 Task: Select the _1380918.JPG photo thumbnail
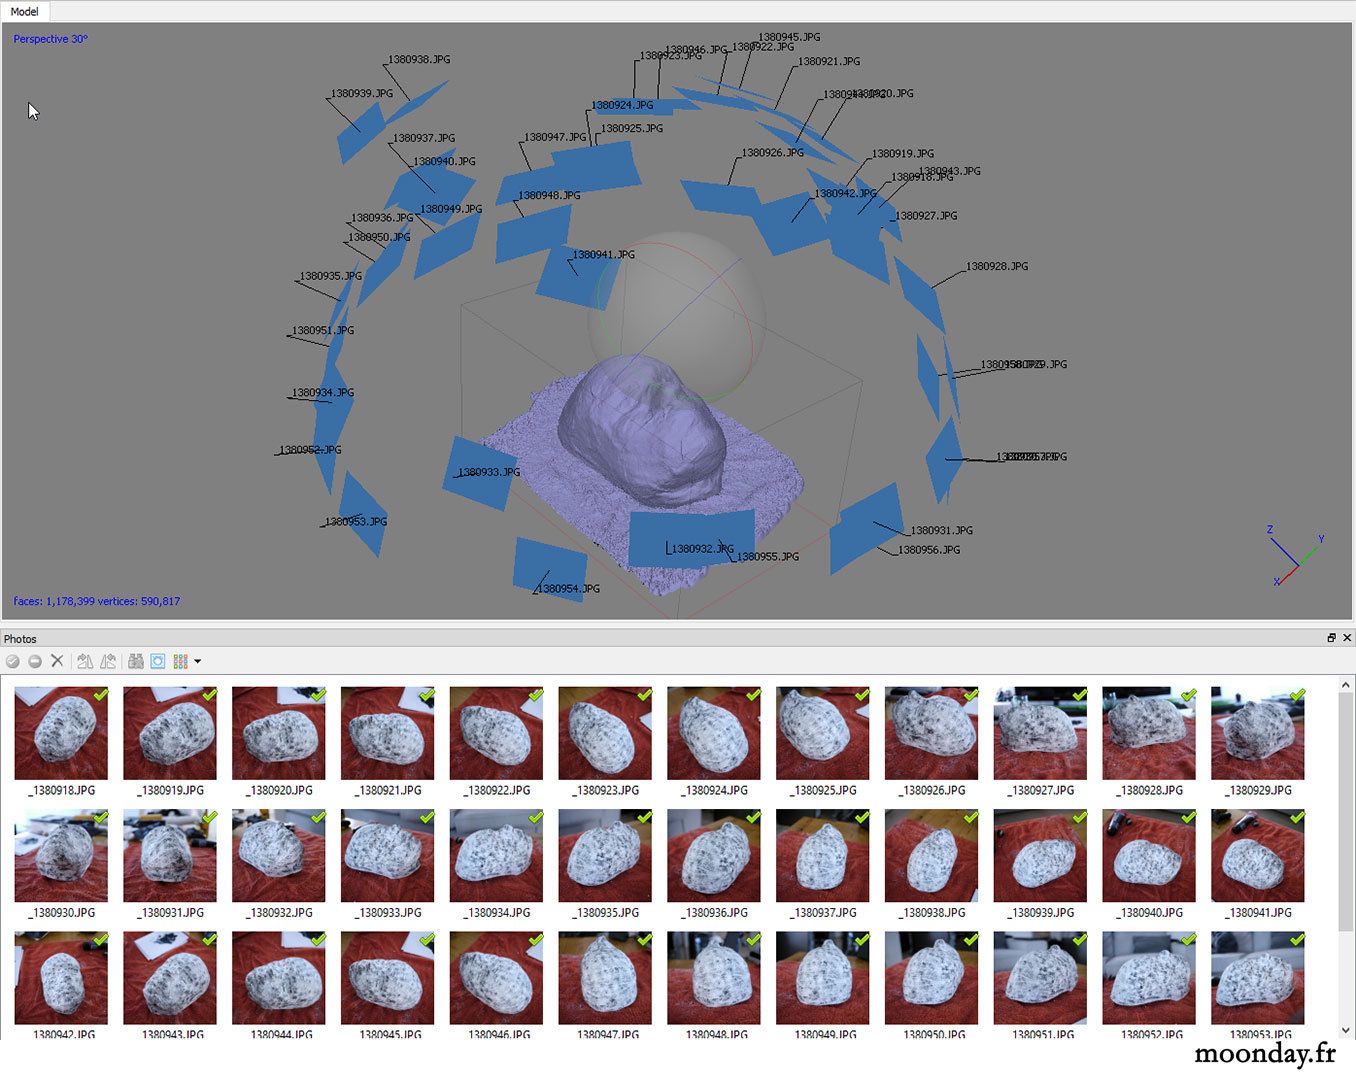point(61,733)
